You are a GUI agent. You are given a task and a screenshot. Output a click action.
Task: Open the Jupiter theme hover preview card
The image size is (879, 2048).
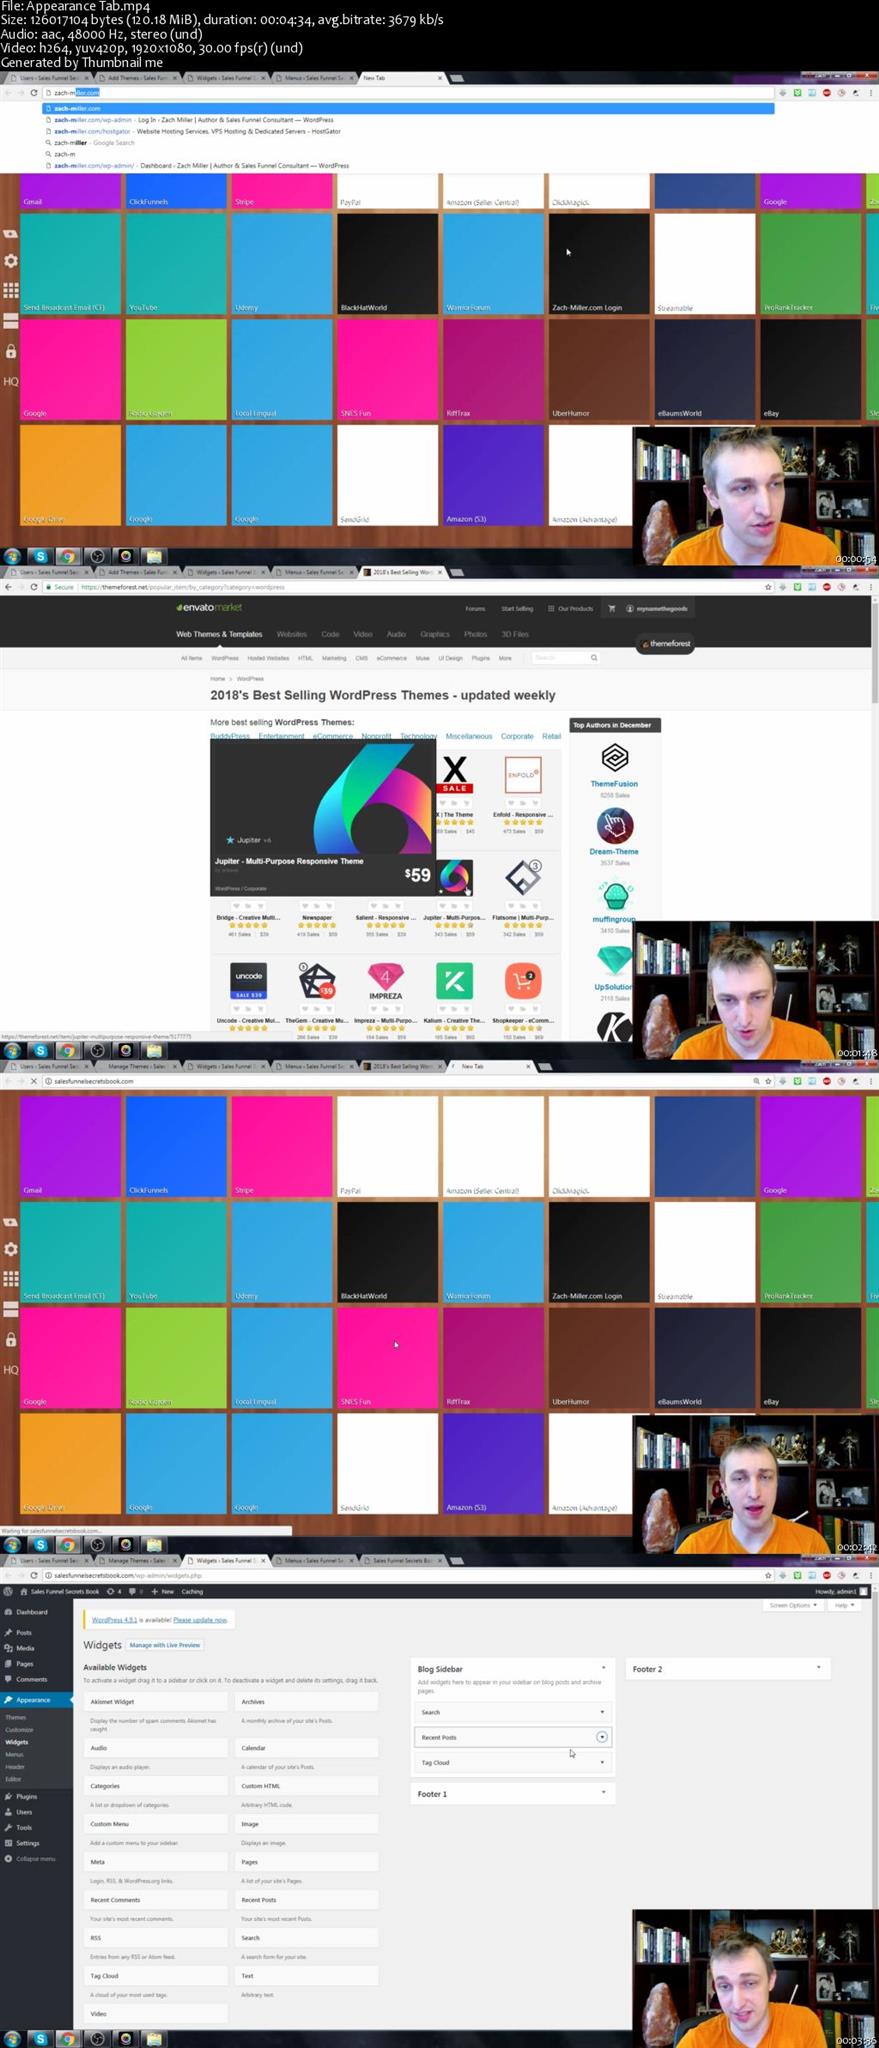[x=323, y=817]
